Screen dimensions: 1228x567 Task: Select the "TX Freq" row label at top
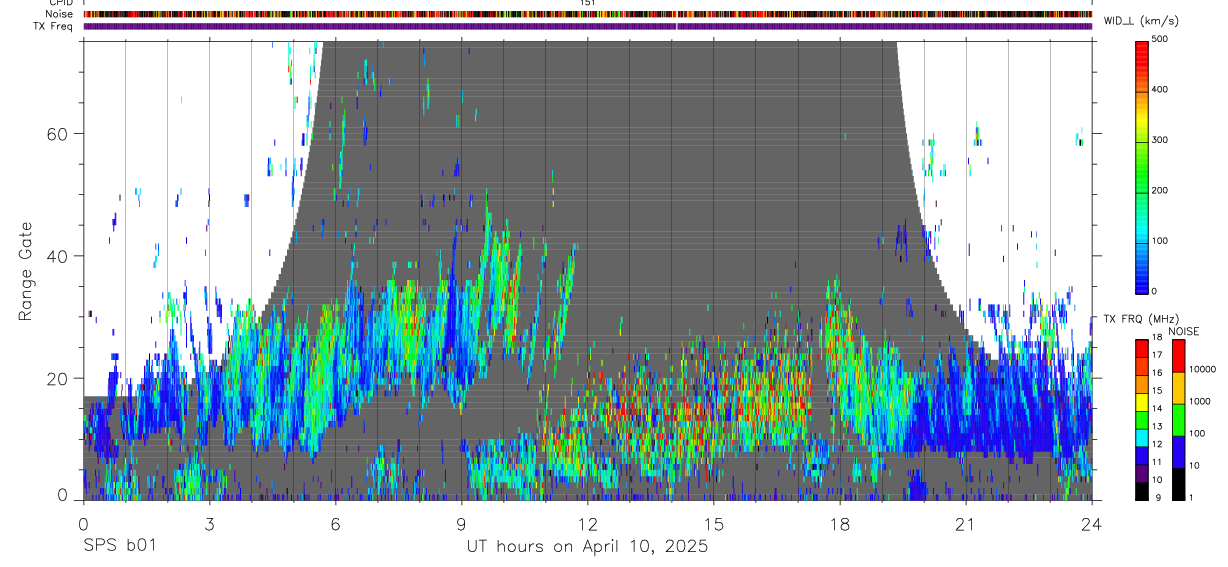click(x=55, y=26)
